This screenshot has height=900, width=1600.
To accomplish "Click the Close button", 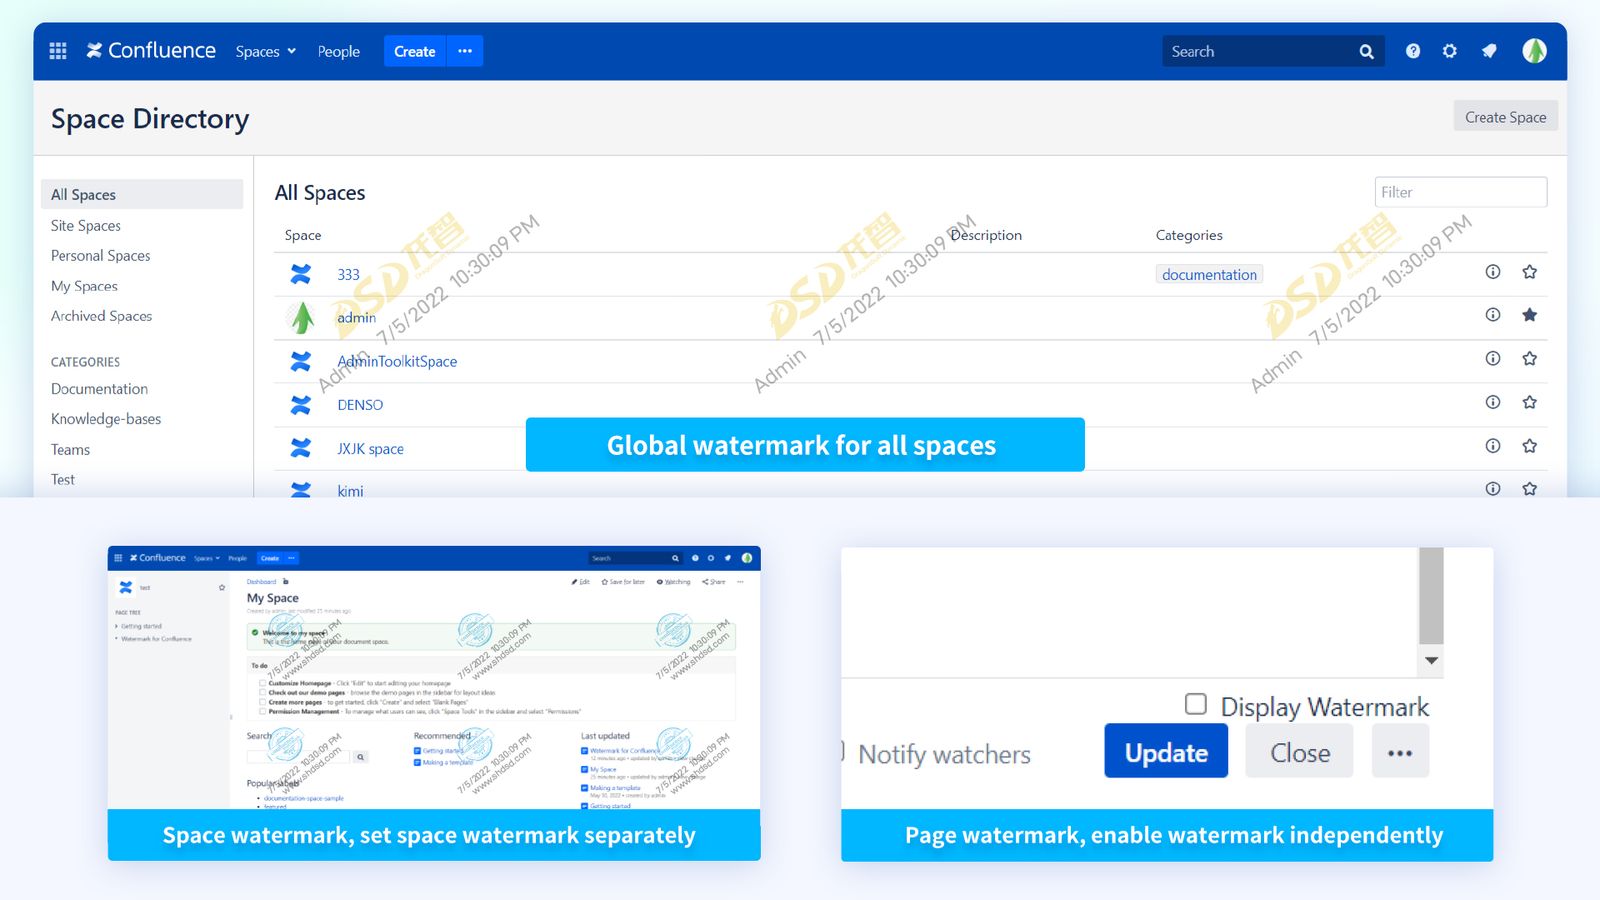I will (x=1300, y=751).
